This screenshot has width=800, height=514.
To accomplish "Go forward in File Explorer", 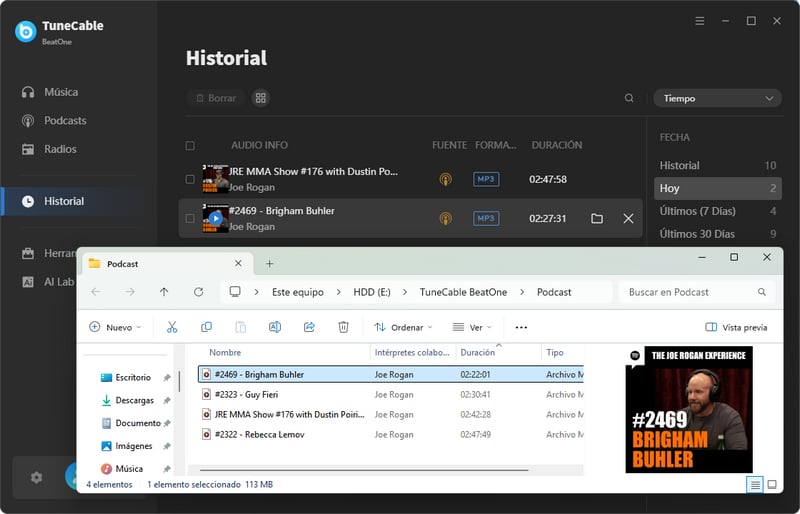I will 130,292.
